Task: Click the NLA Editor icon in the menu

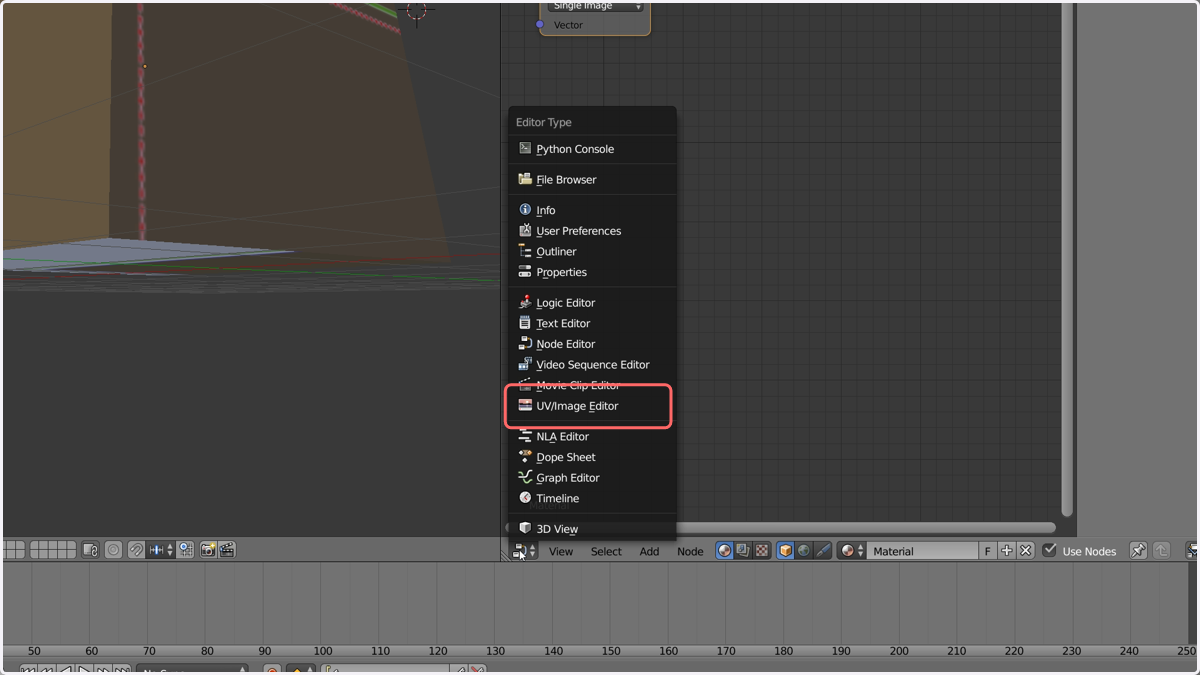Action: [525, 436]
